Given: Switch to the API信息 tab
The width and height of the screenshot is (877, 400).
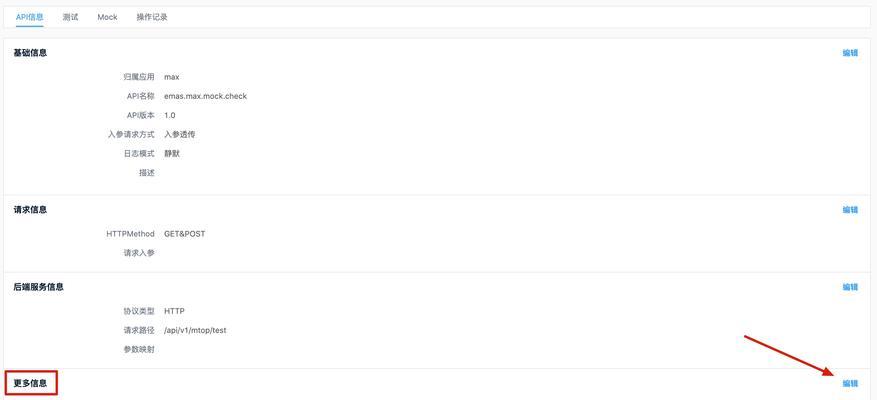Looking at the screenshot, I should pos(29,17).
